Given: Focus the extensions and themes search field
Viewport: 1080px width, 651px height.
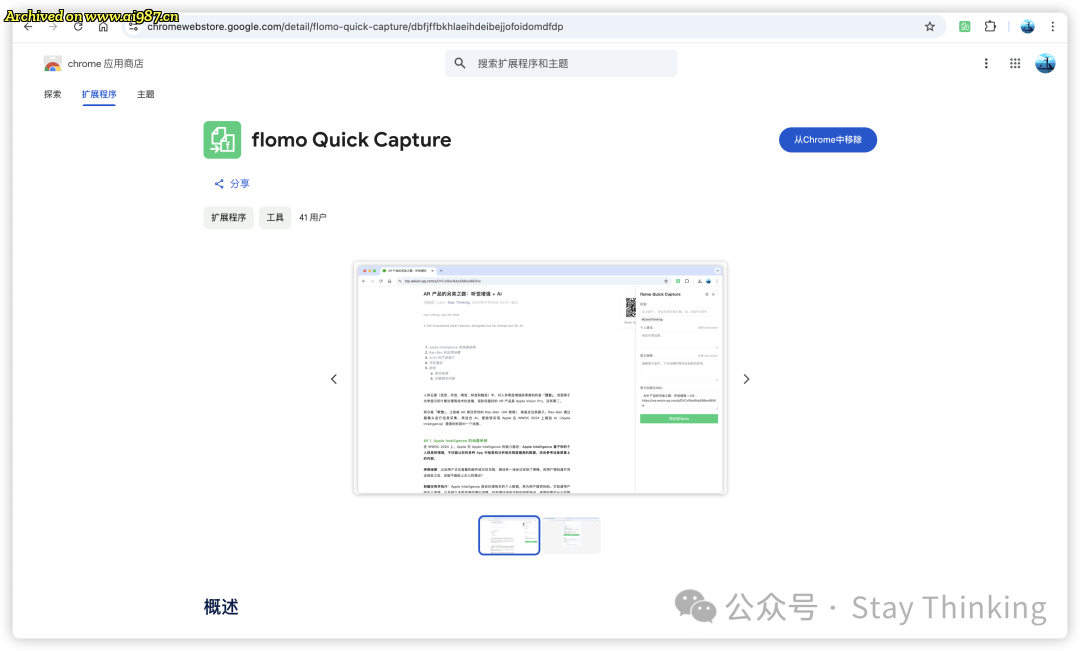Looking at the screenshot, I should click(561, 63).
